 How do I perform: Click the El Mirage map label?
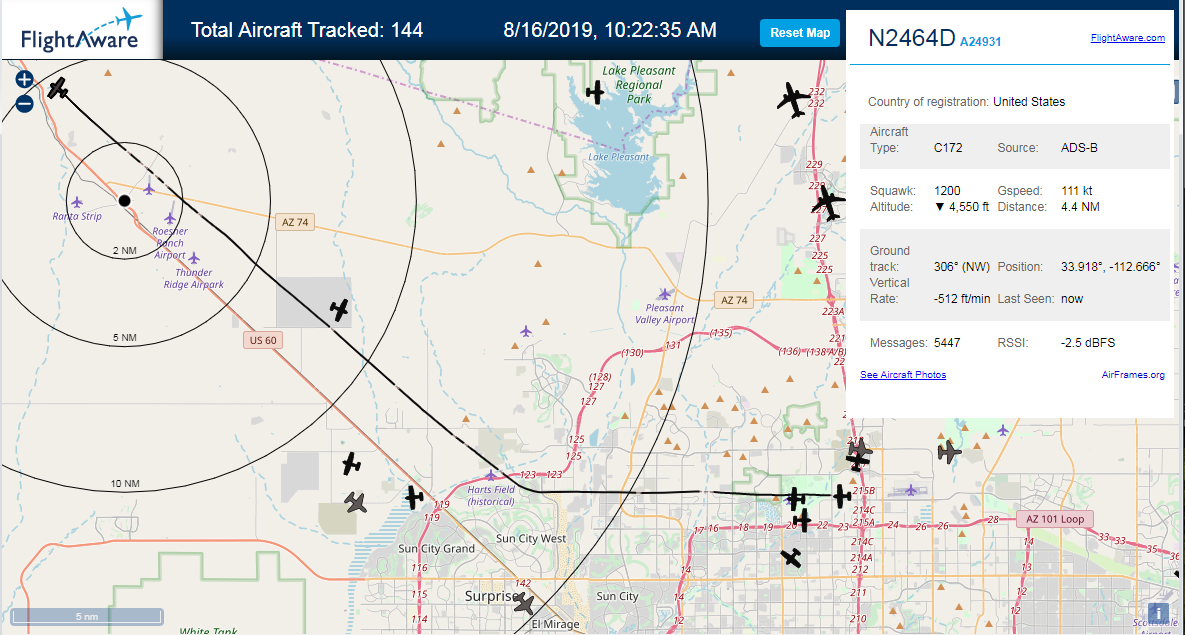click(x=555, y=624)
